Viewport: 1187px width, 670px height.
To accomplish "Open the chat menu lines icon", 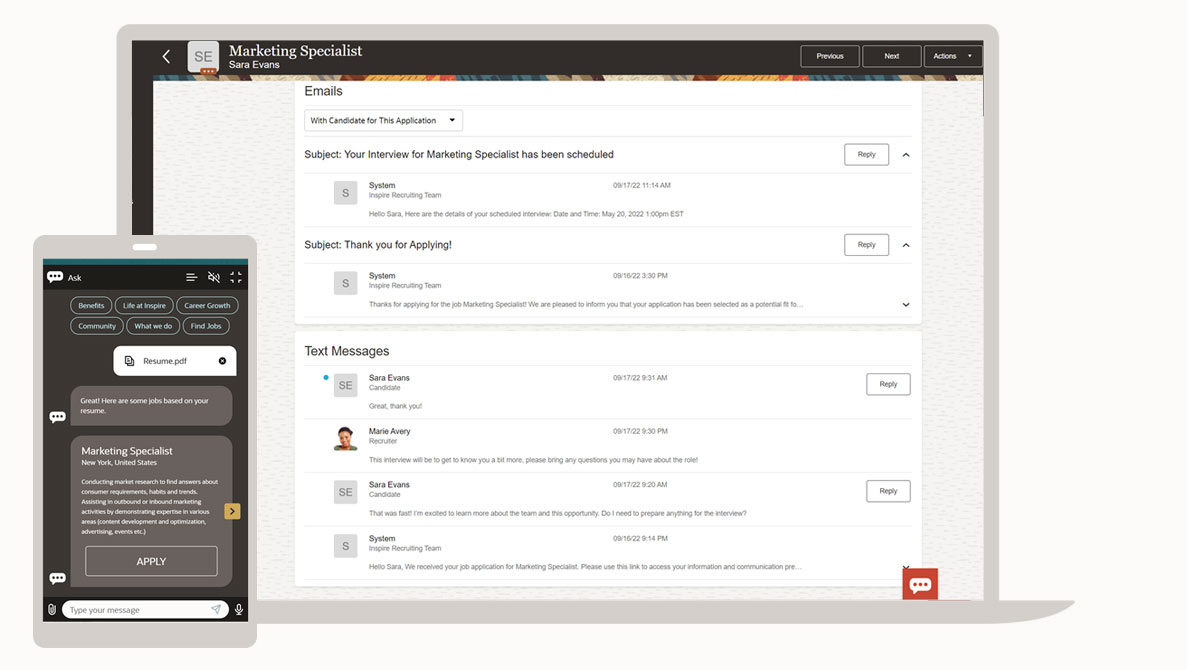I will point(192,277).
